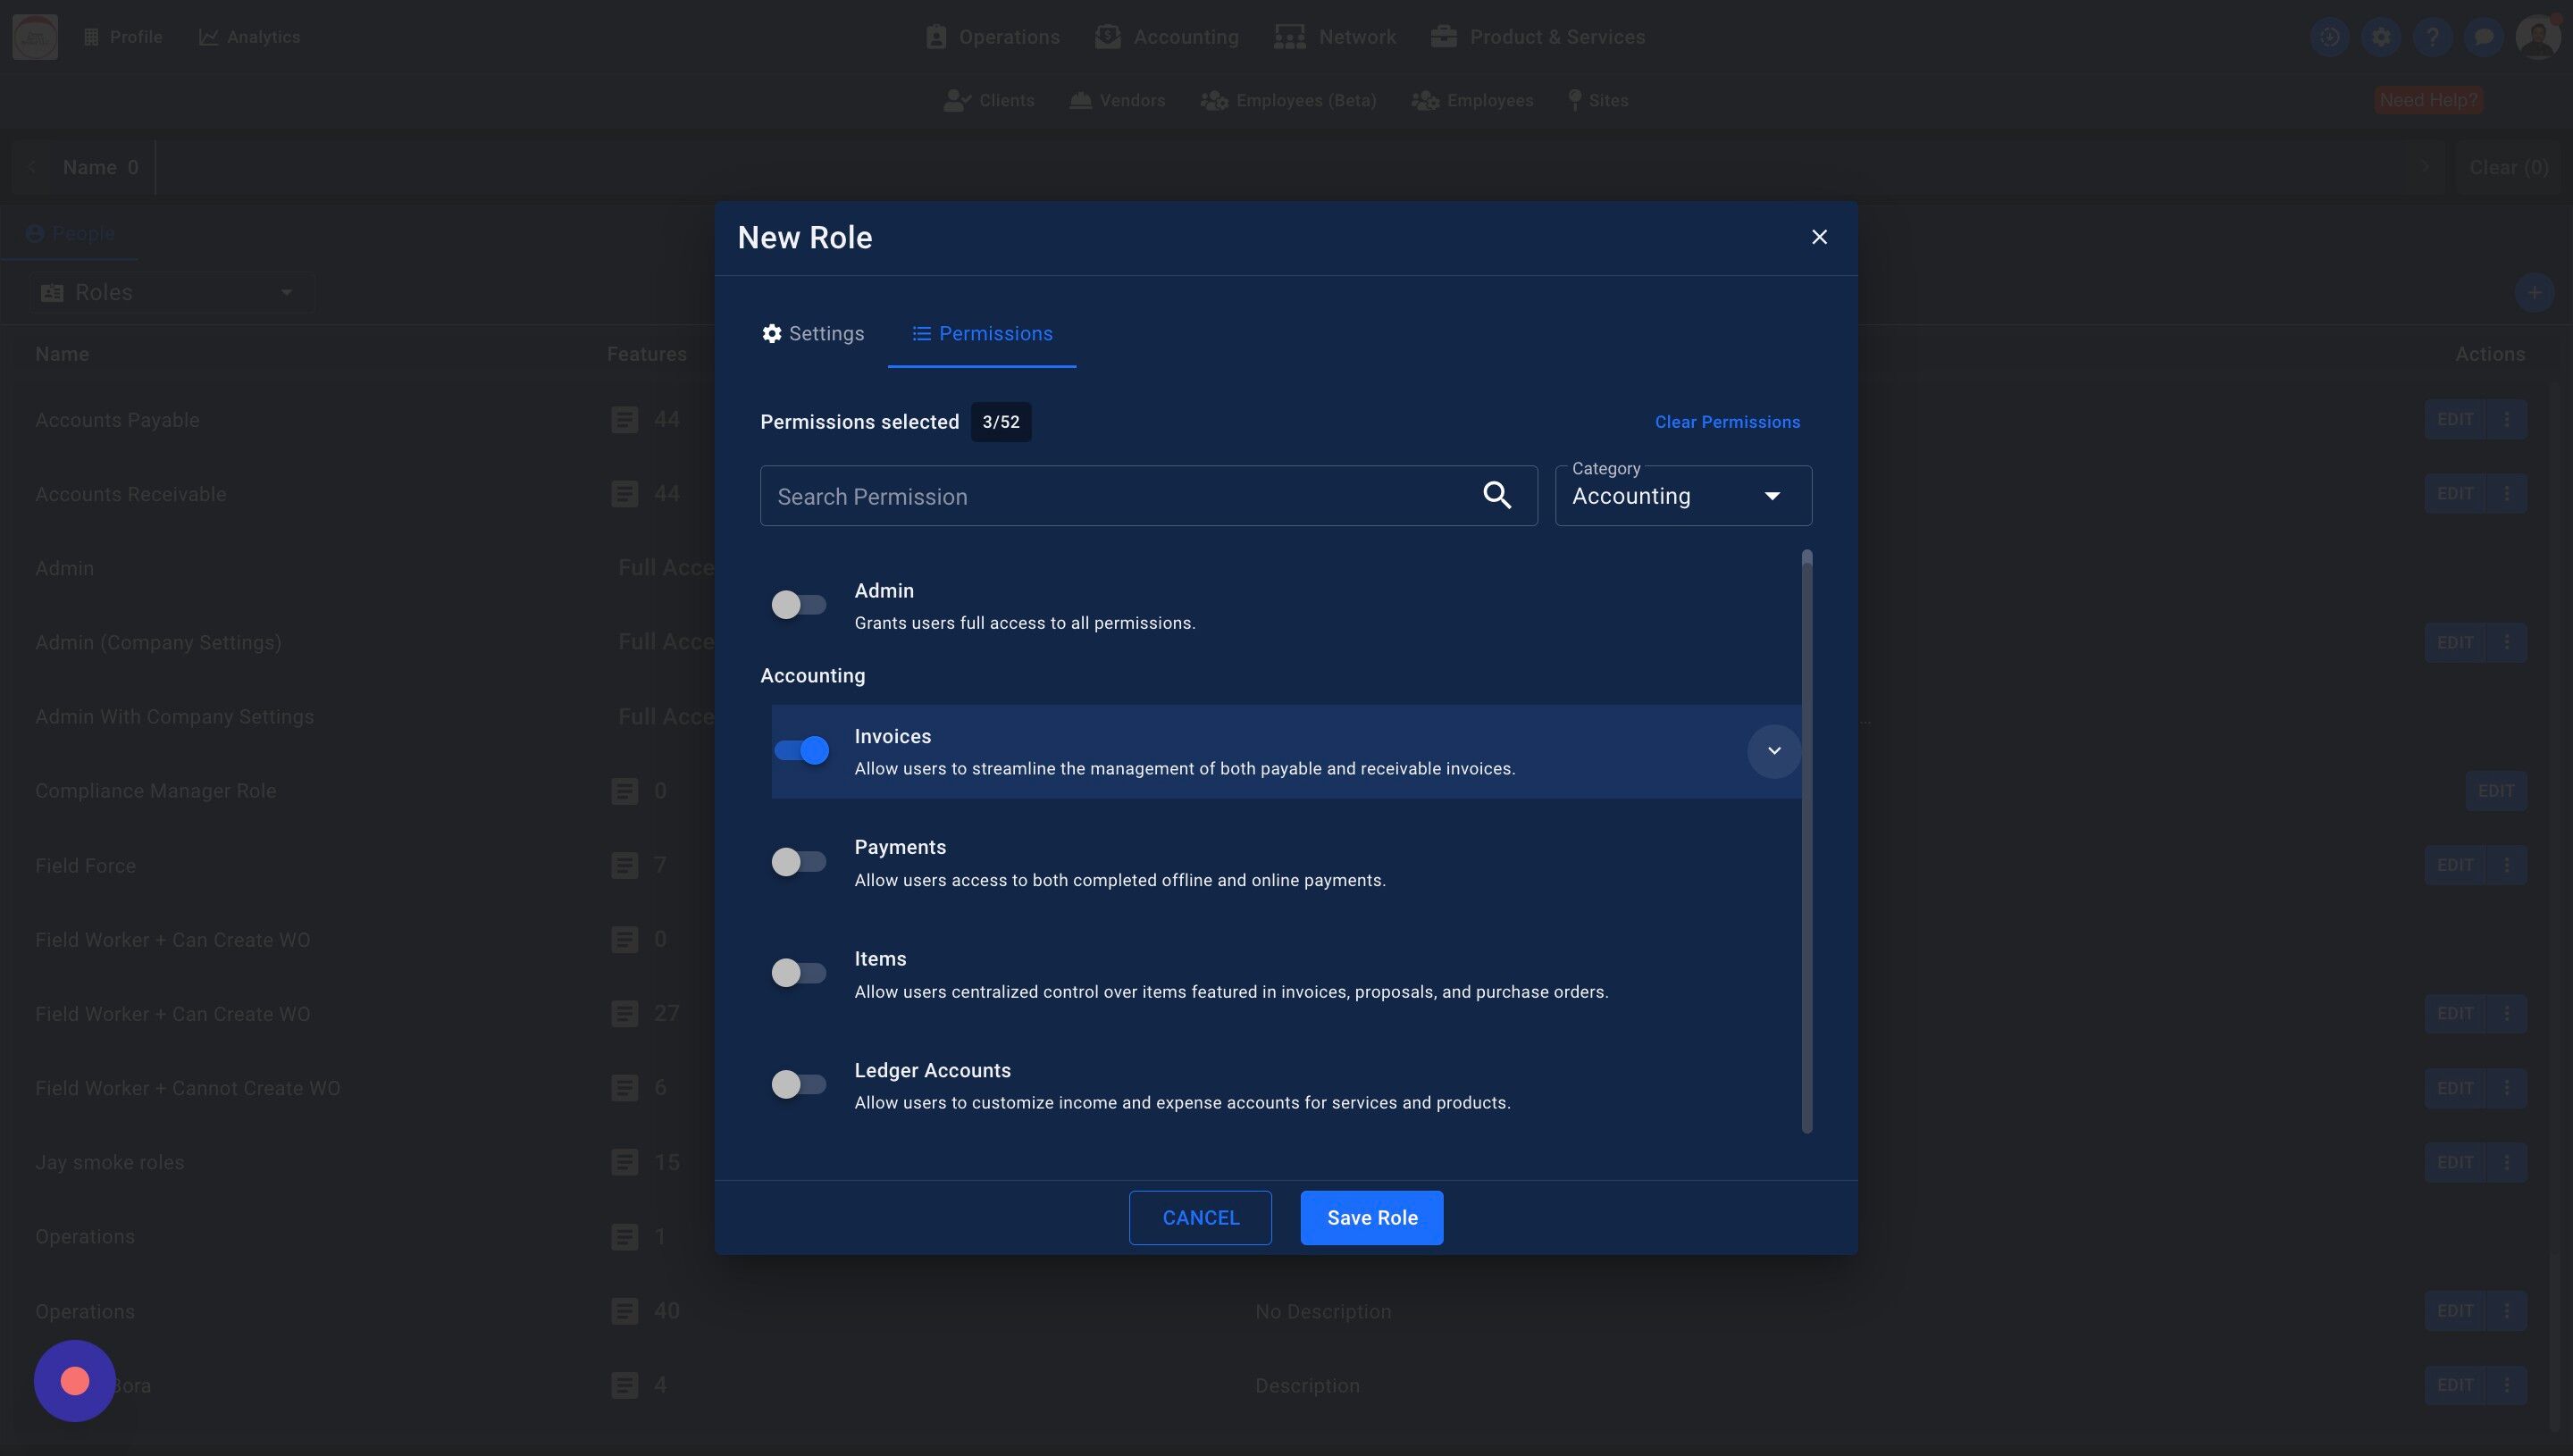2573x1456 pixels.
Task: Click the help question mark icon
Action: click(2432, 37)
